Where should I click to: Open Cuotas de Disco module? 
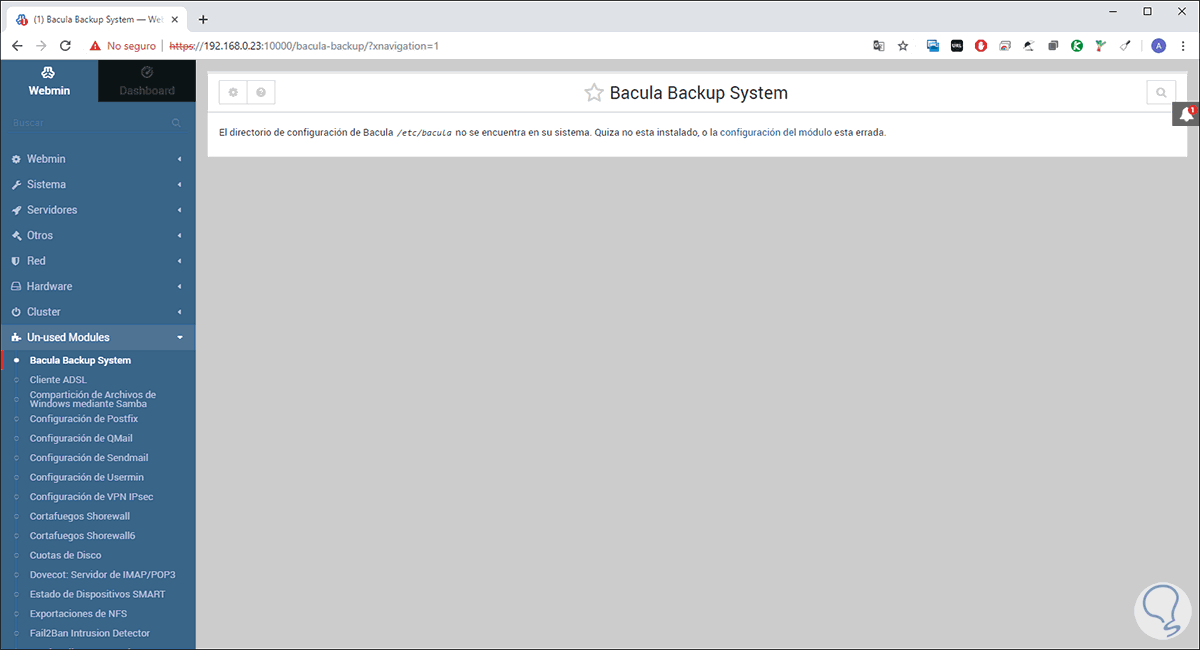(x=65, y=555)
